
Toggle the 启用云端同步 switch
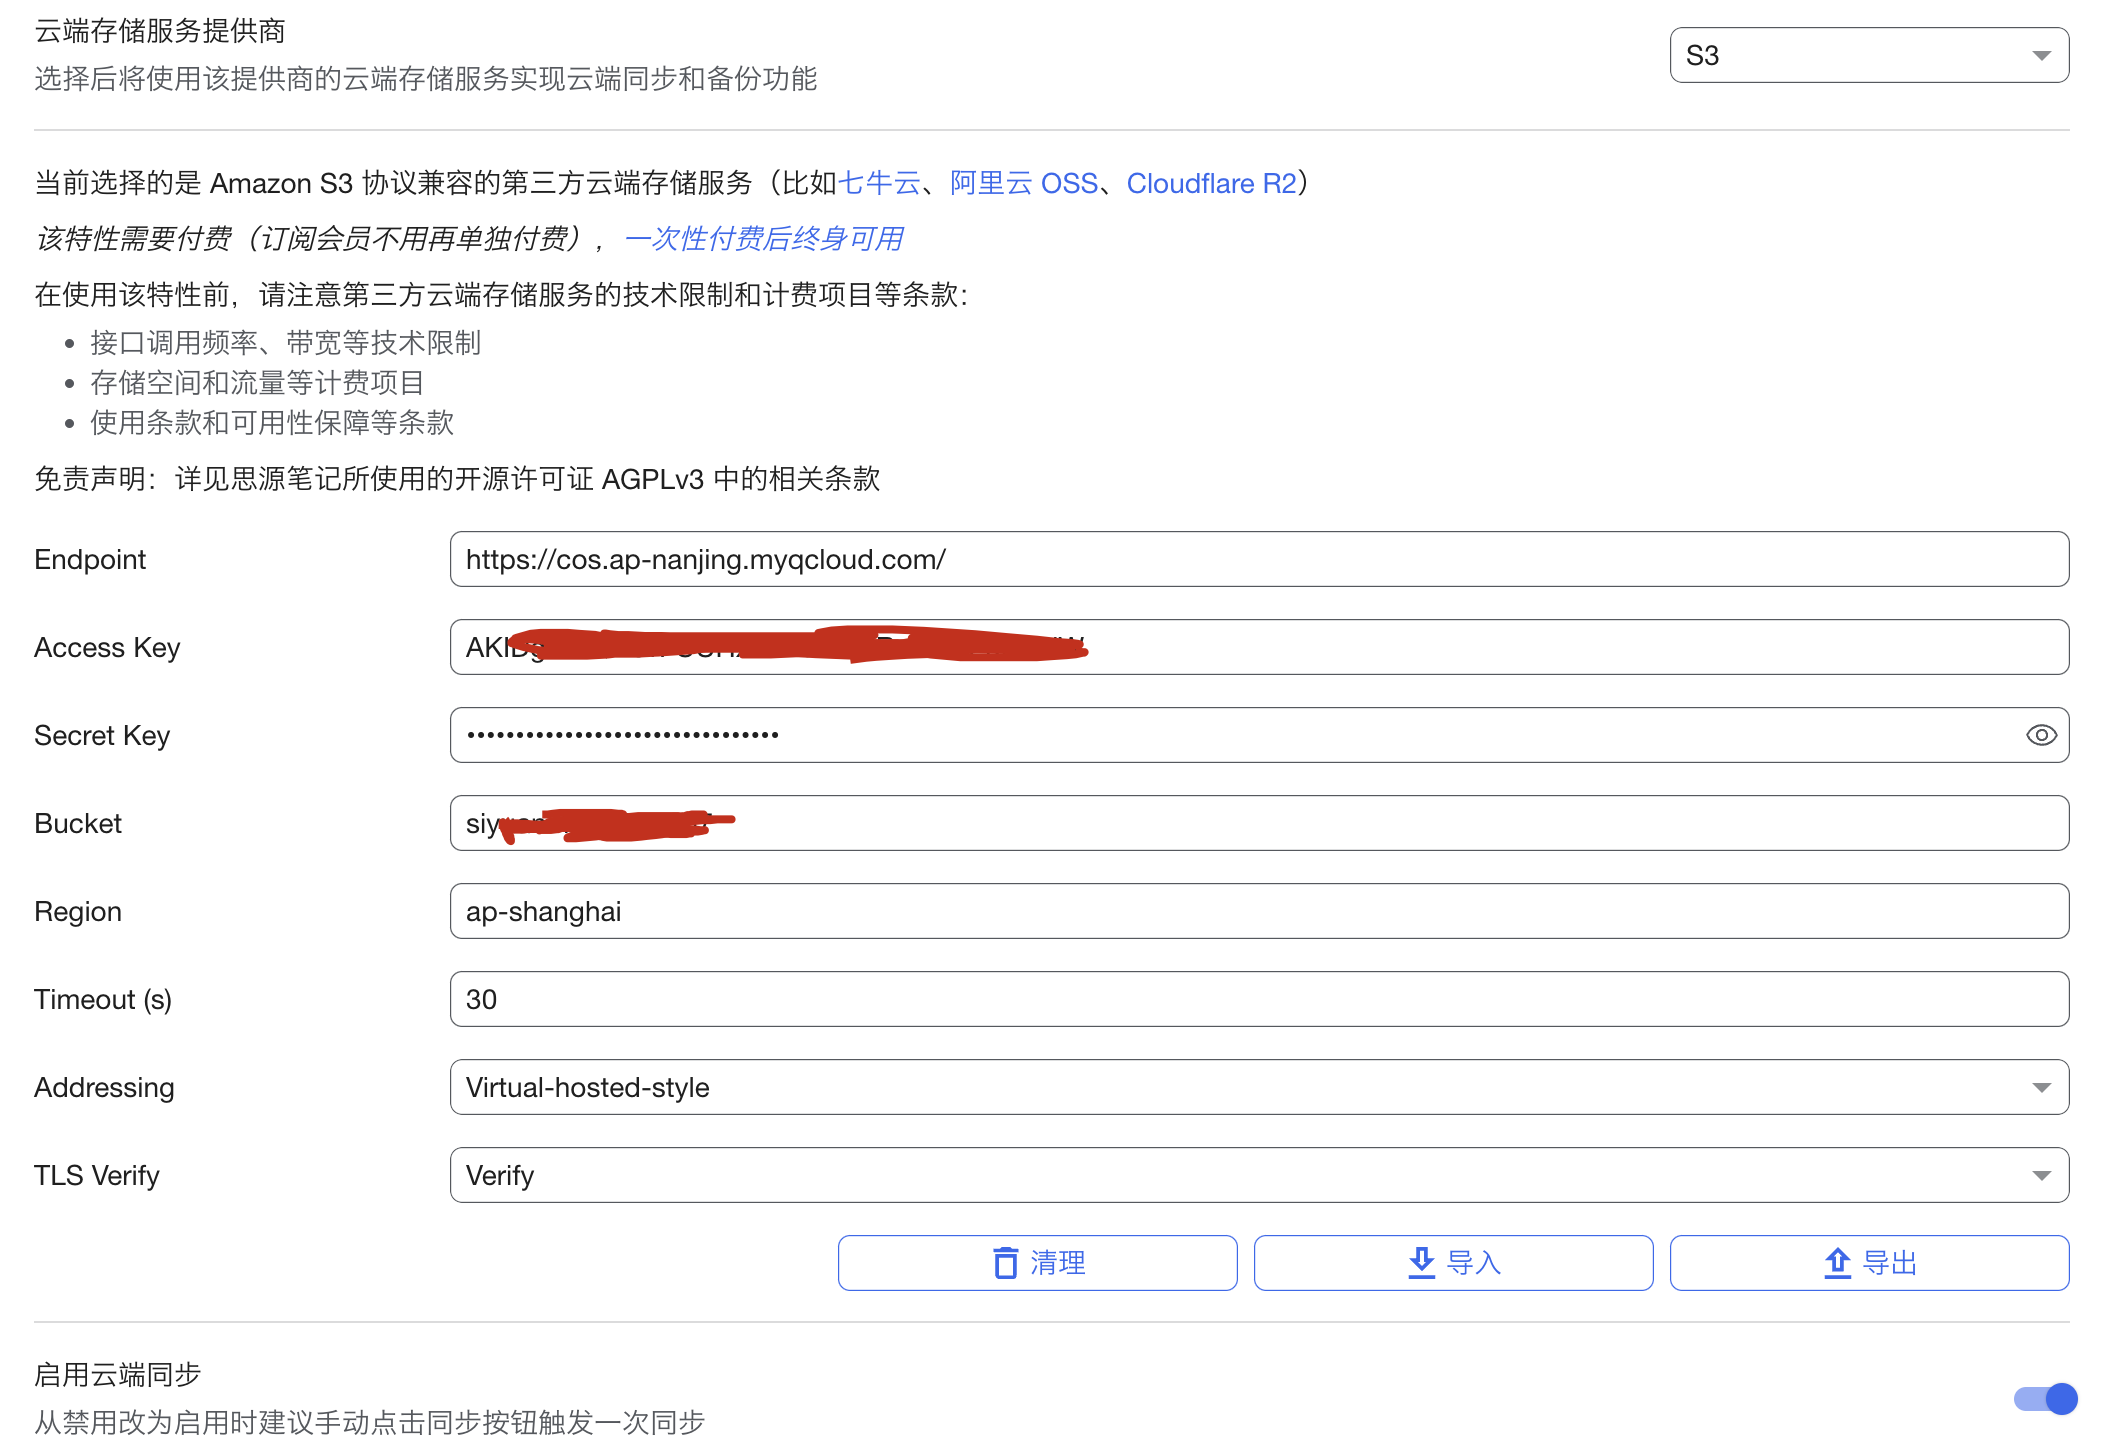point(2045,1398)
